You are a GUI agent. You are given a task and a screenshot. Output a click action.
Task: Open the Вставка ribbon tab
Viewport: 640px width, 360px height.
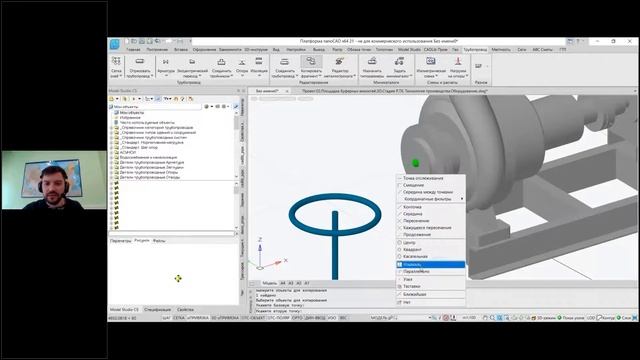click(x=181, y=49)
